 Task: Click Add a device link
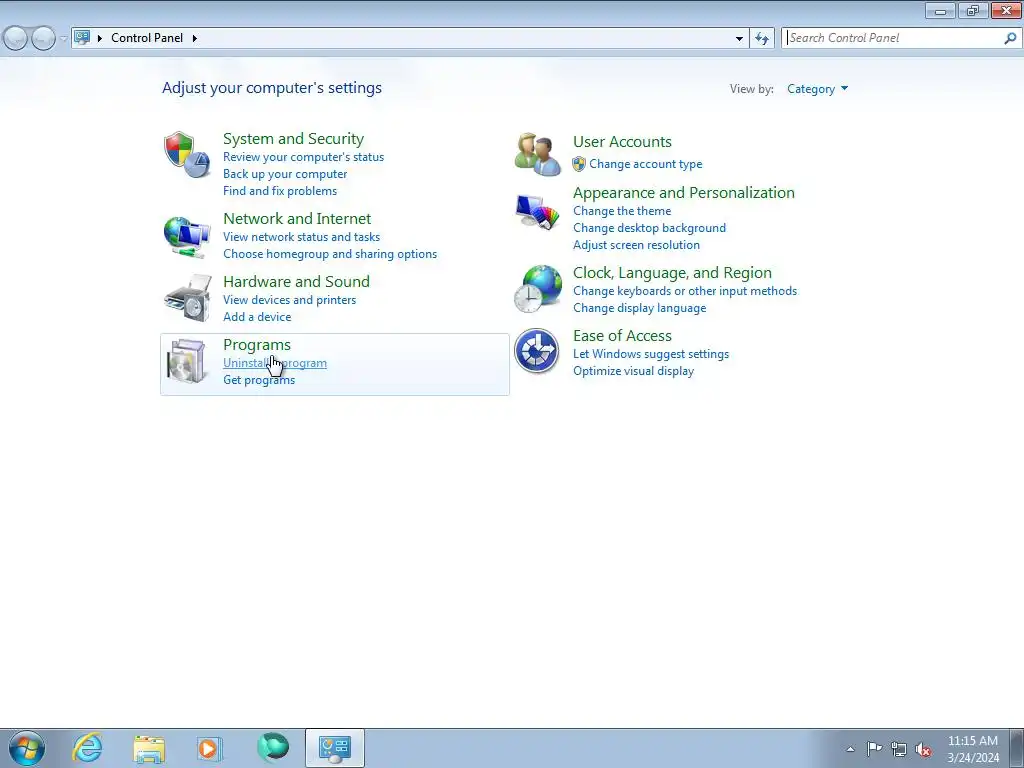pyautogui.click(x=257, y=317)
